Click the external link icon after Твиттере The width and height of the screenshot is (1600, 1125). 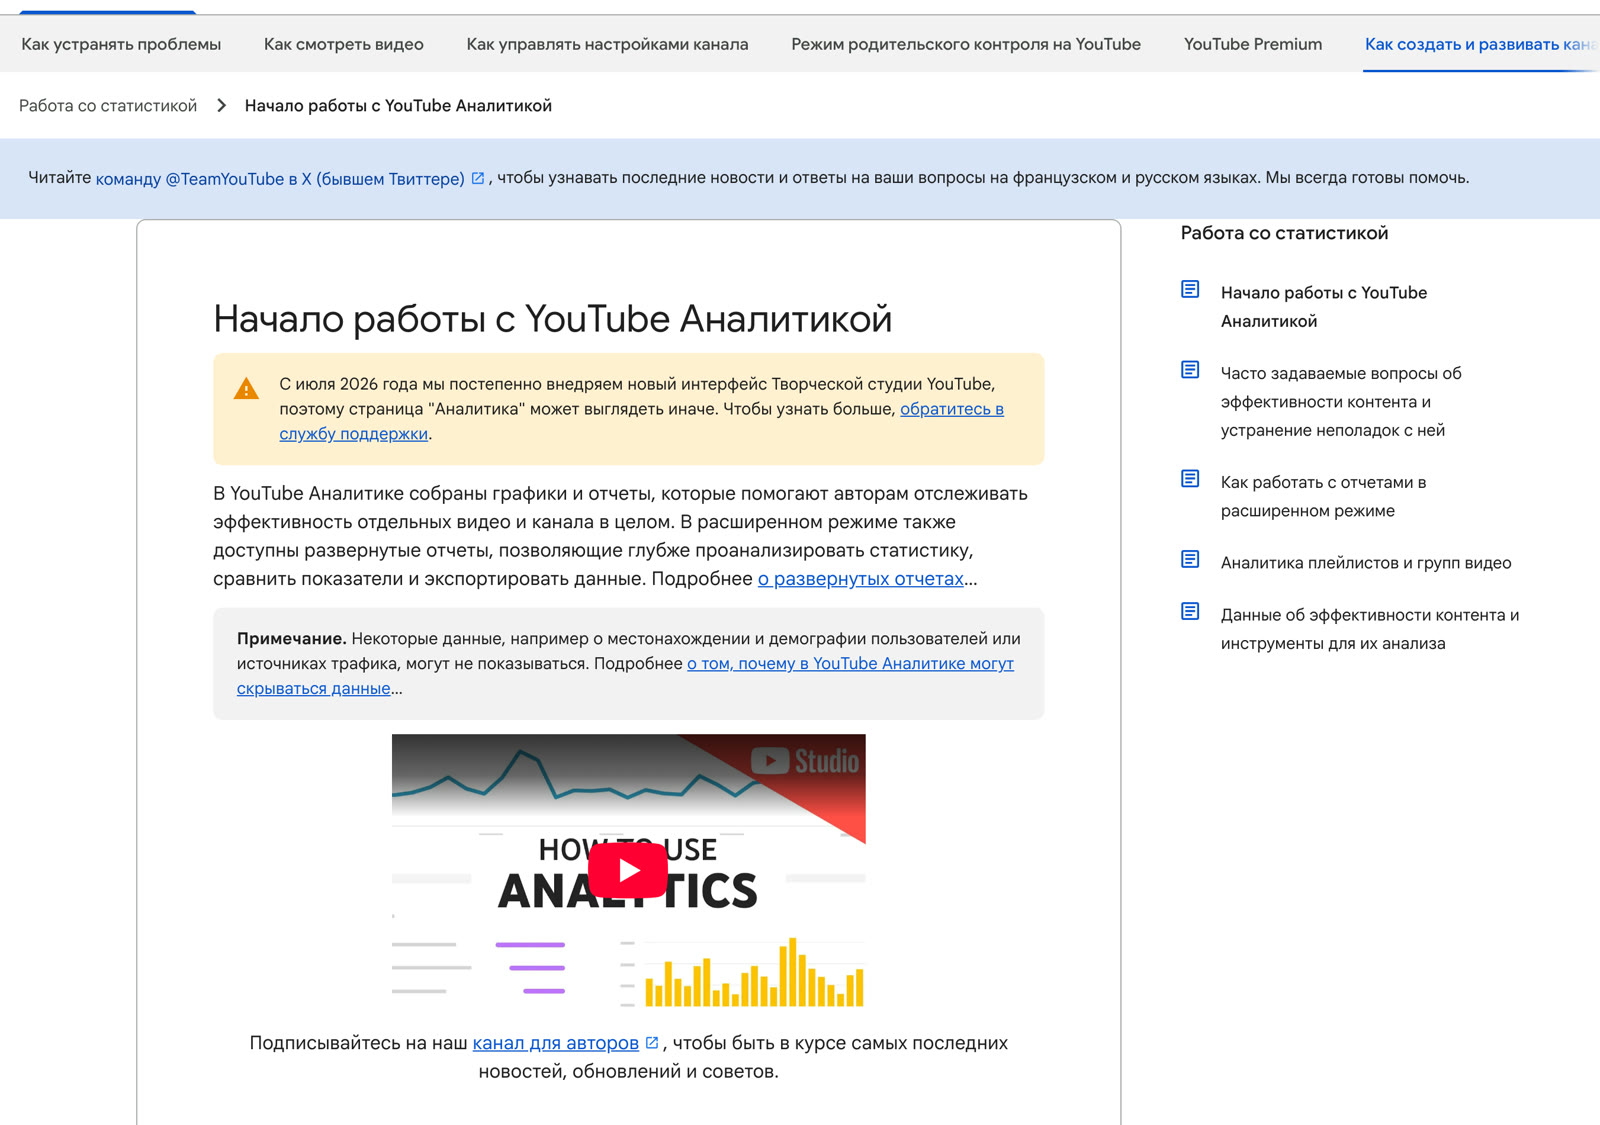click(478, 178)
